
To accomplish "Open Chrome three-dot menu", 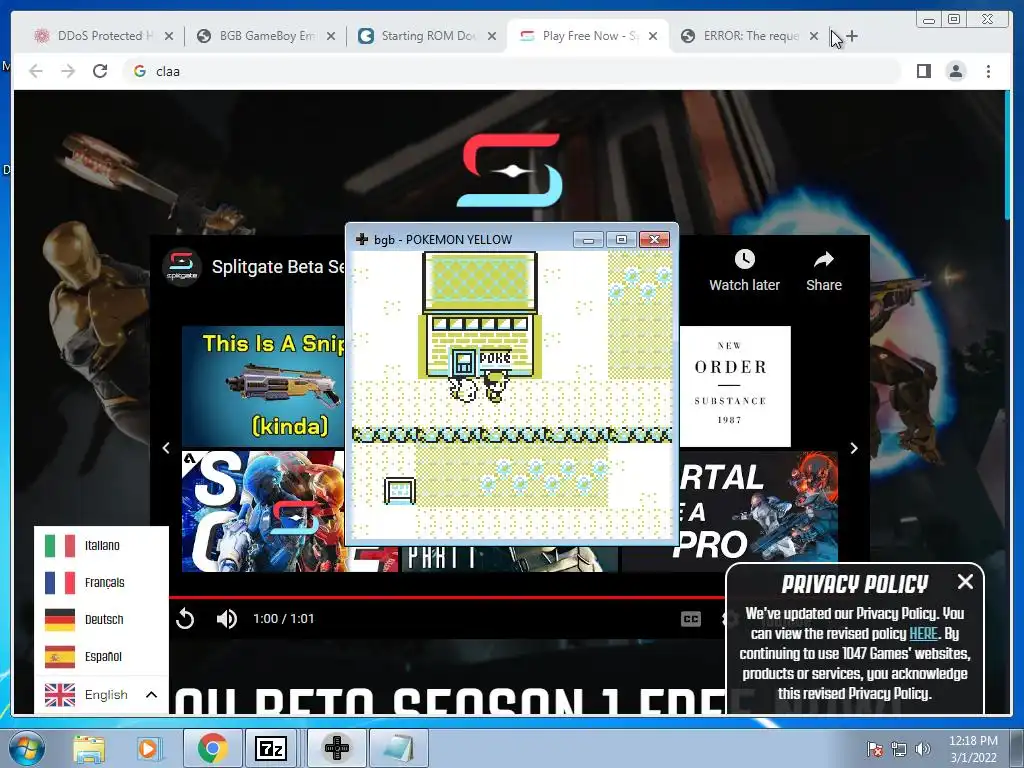I will click(x=989, y=71).
